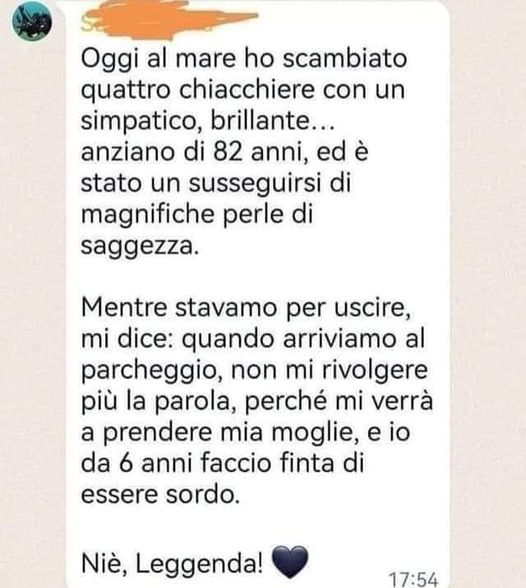526x588 pixels.
Task: Click the dark heart emoji
Action: [289, 561]
